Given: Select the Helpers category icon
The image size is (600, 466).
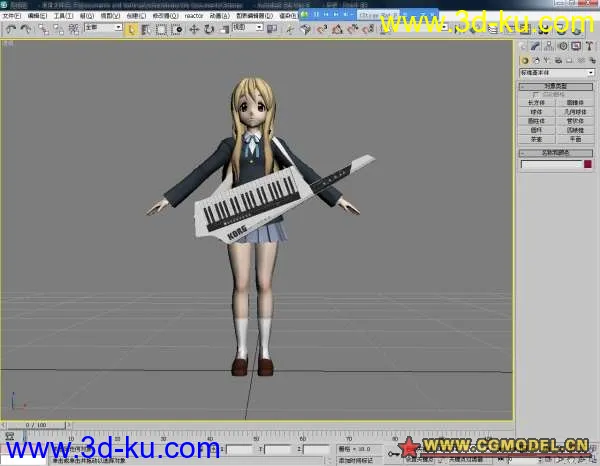Looking at the screenshot, I should pyautogui.click(x=570, y=61).
